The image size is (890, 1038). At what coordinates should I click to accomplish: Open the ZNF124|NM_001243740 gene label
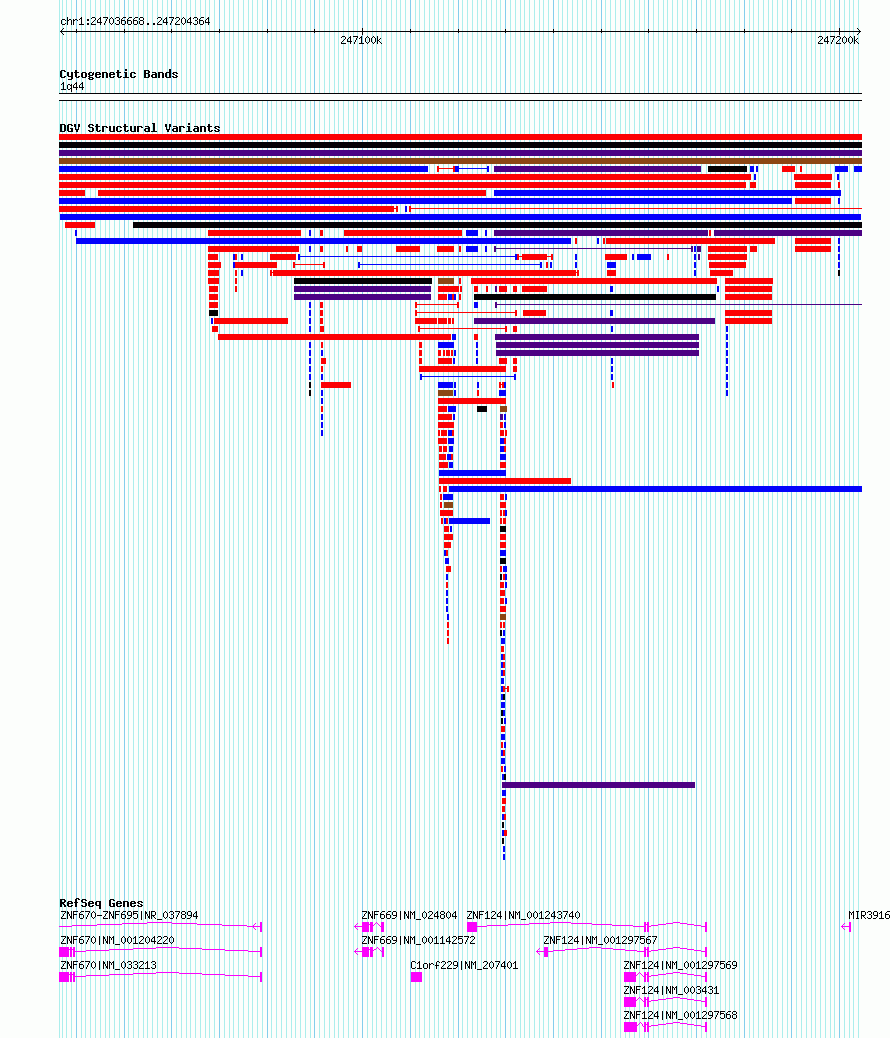point(523,916)
